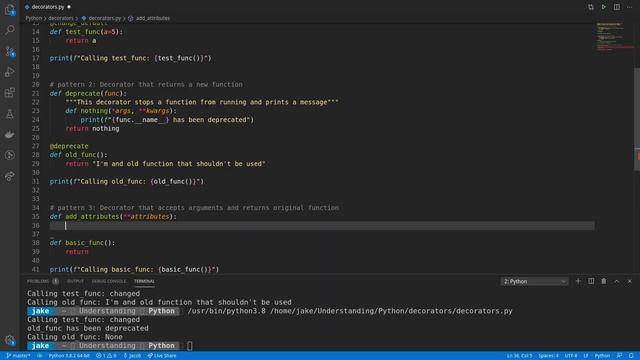Select Python 3.8.2 64-bit interpreter in status bar
Screen dimensions: 640x360
point(69,356)
